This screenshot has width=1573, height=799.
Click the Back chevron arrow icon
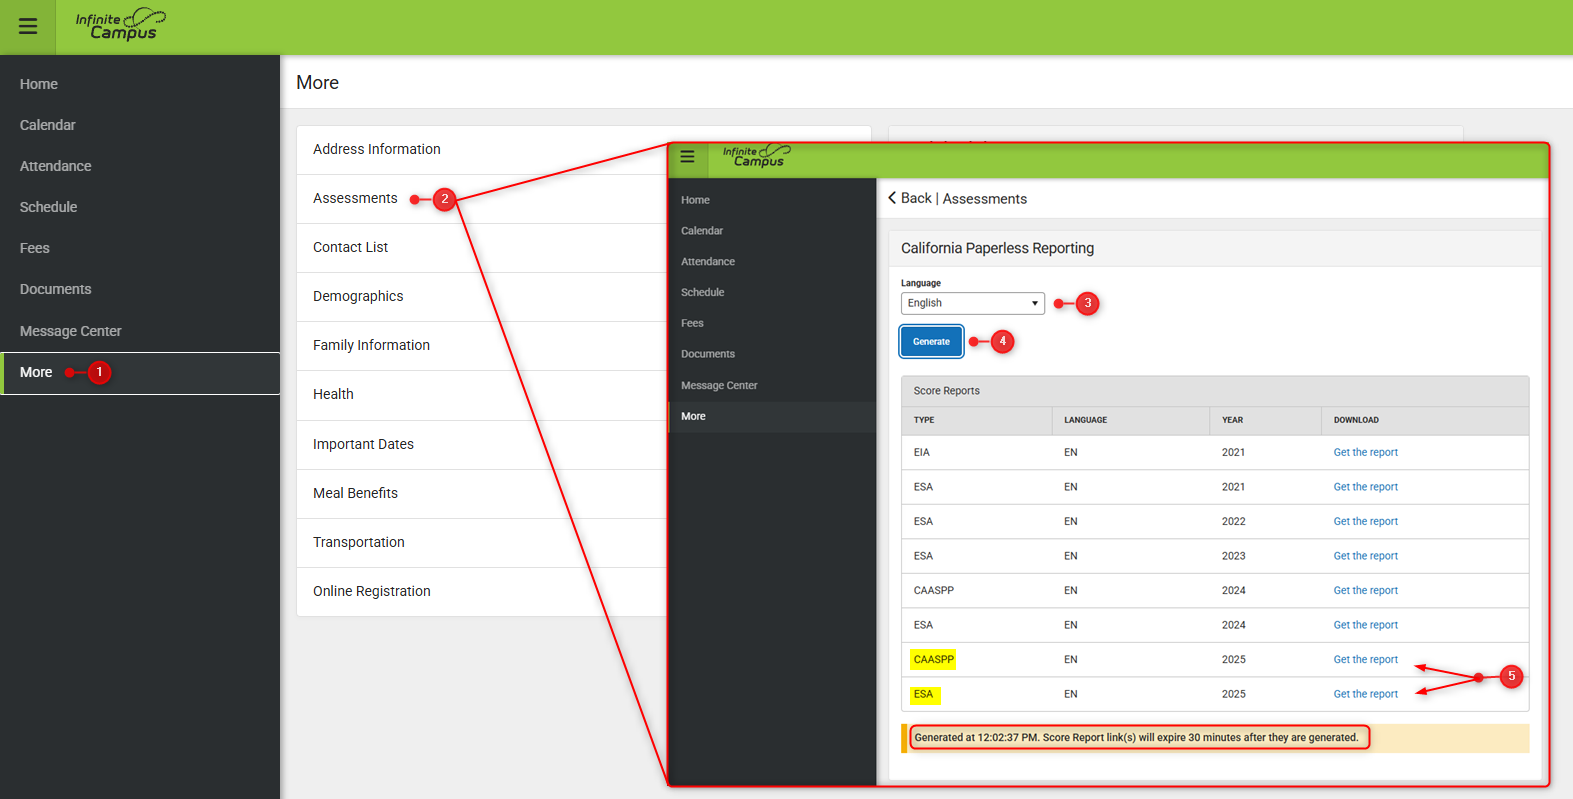click(x=892, y=198)
